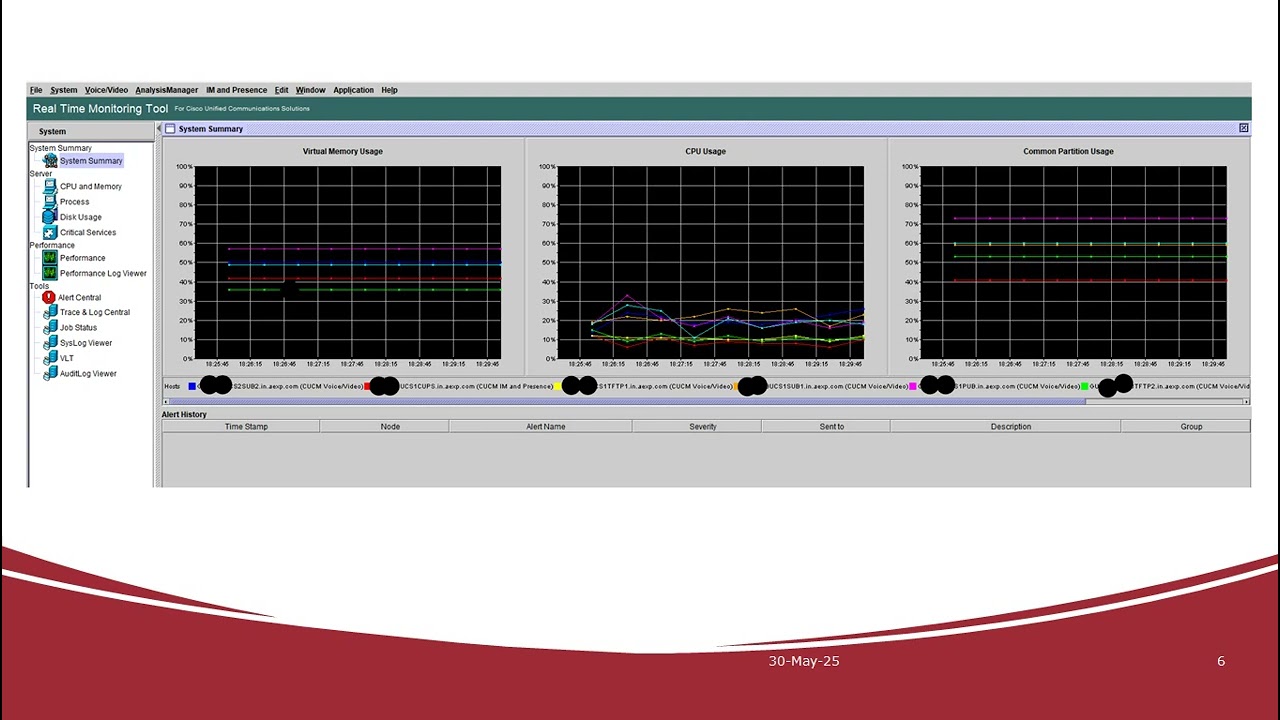Viewport: 1280px width, 720px height.
Task: Click the Performance Log Viewer icon
Action: tap(50, 273)
